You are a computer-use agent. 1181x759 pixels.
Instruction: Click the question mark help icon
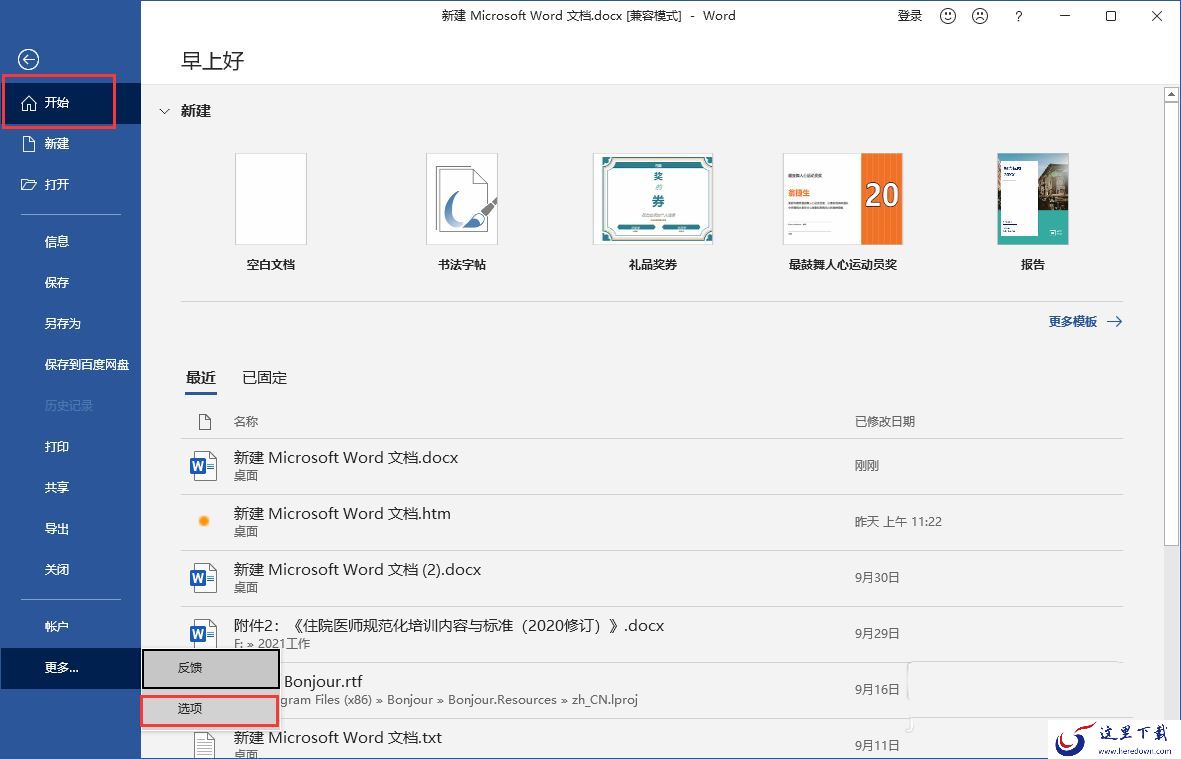coord(1018,16)
